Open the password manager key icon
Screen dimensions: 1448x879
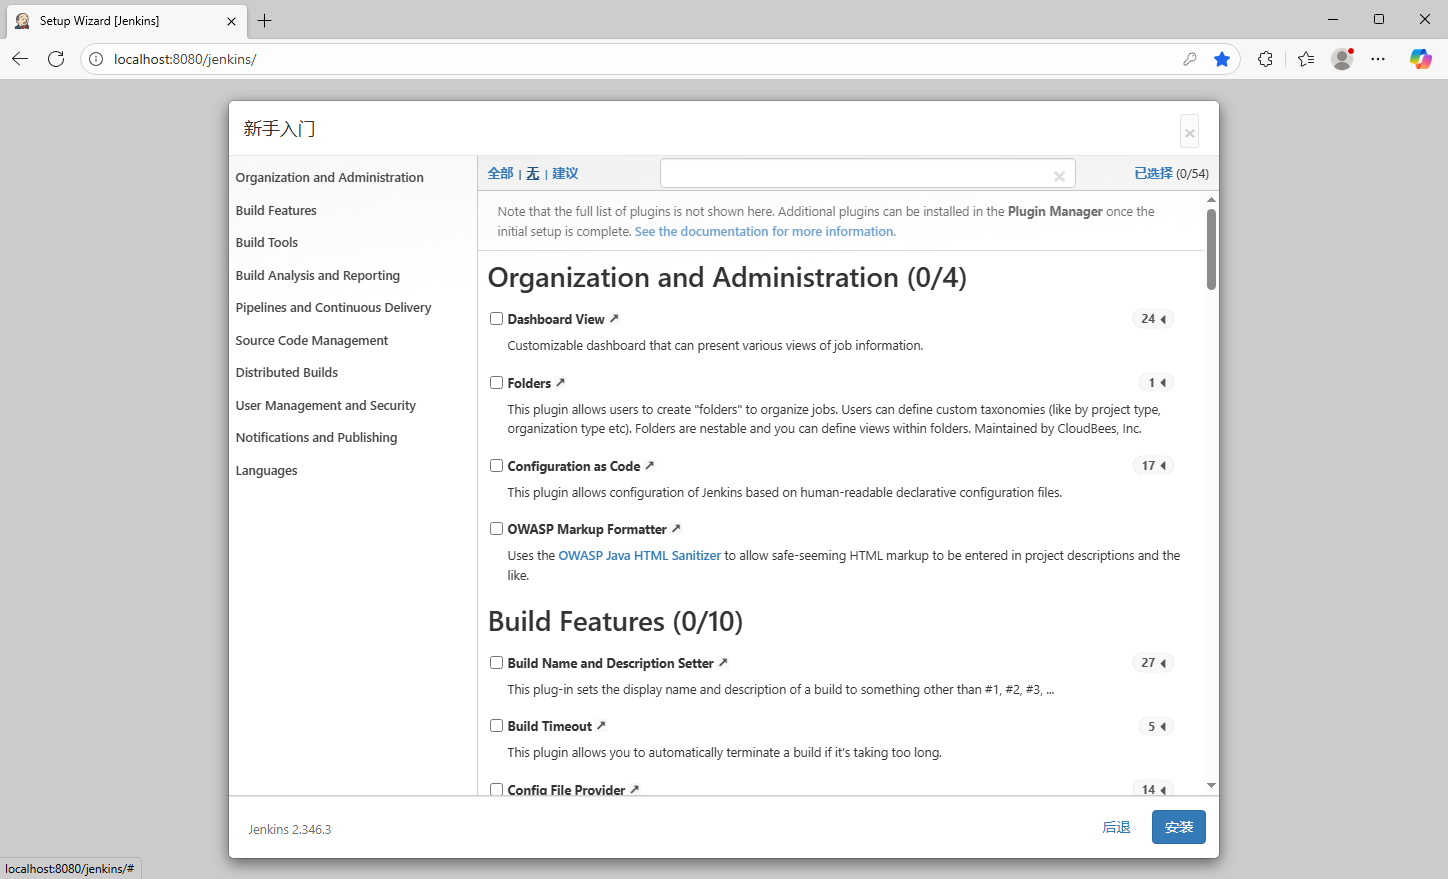[1190, 59]
